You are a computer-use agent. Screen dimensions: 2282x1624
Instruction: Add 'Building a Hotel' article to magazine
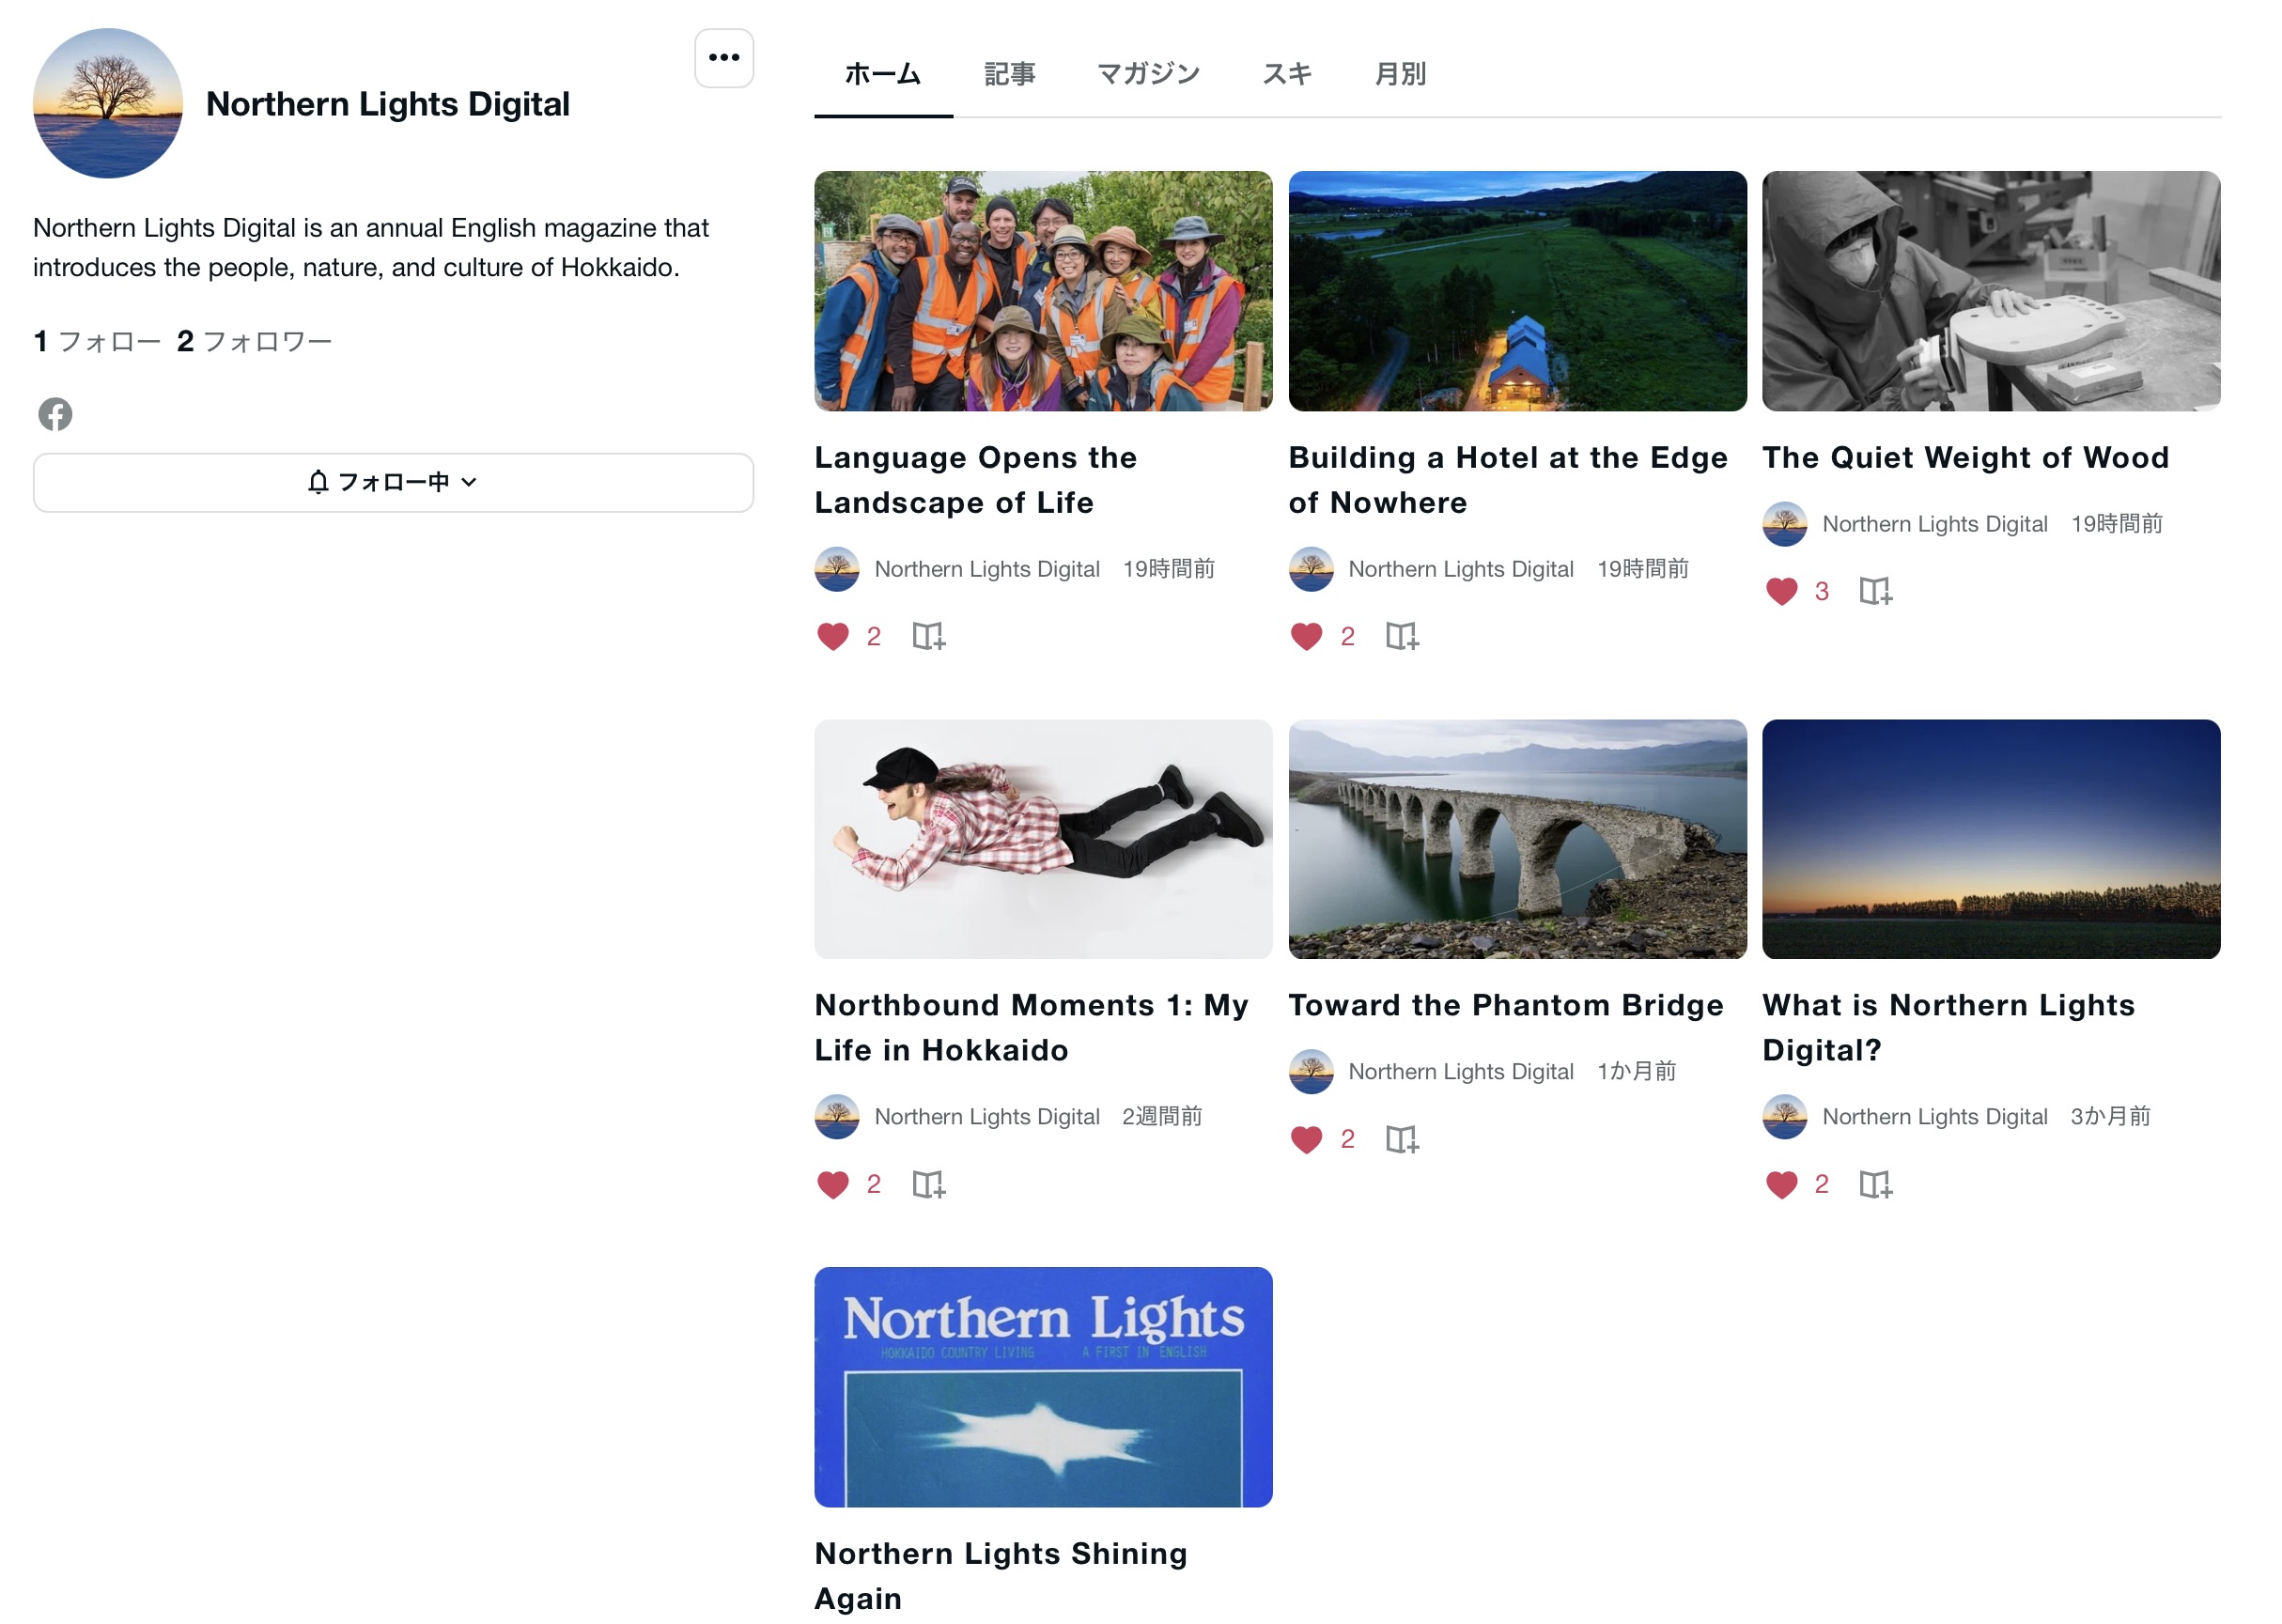coord(1401,636)
